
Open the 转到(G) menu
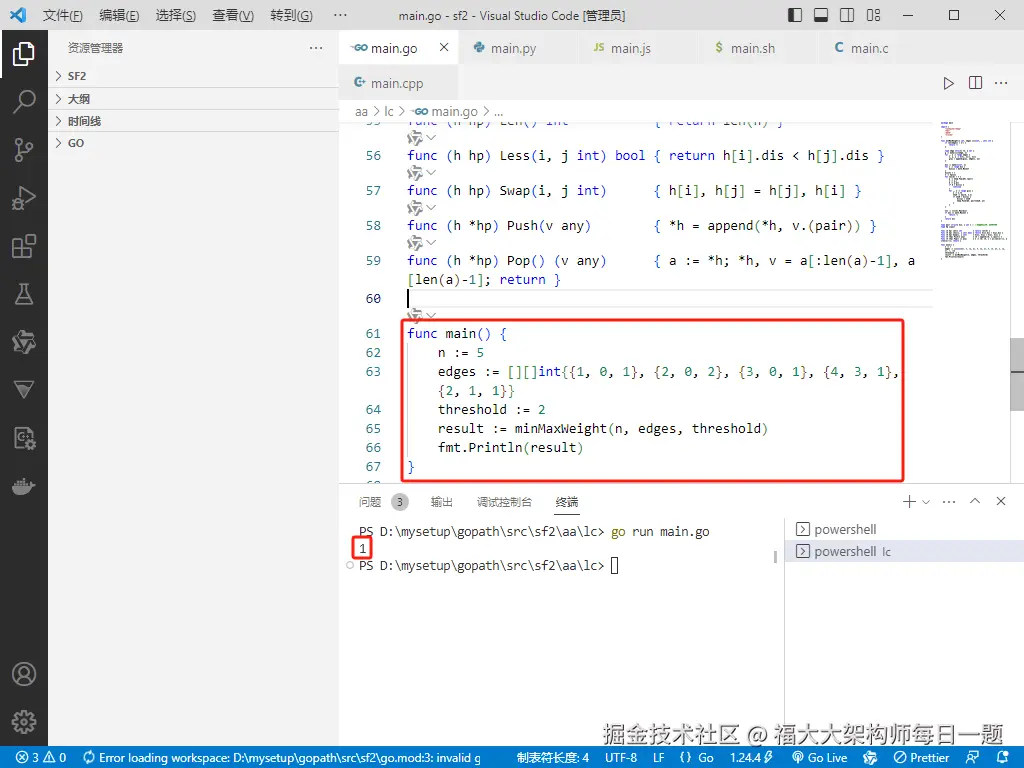(291, 15)
